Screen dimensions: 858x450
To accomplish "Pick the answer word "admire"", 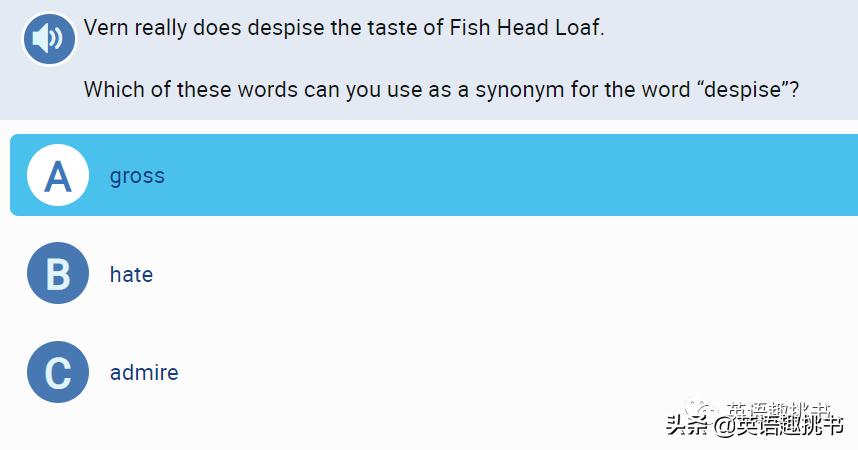I will [144, 372].
